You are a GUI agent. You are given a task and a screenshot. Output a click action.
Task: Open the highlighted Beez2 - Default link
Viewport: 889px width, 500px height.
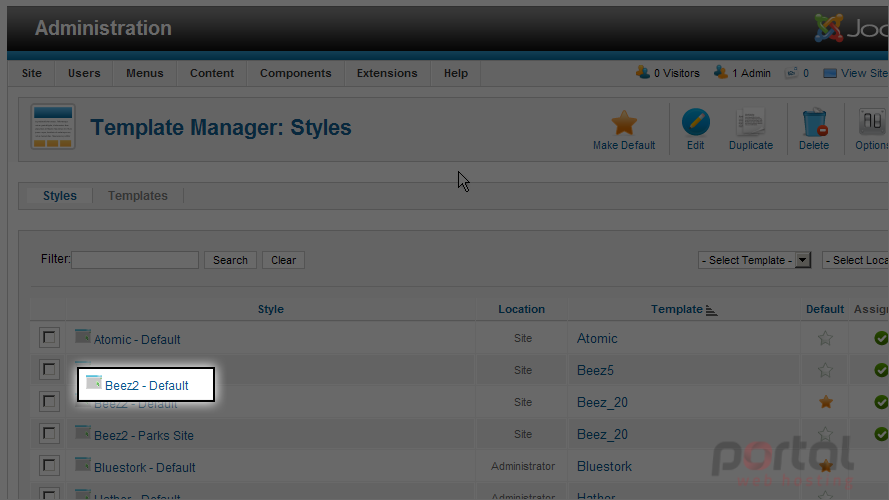(x=147, y=385)
